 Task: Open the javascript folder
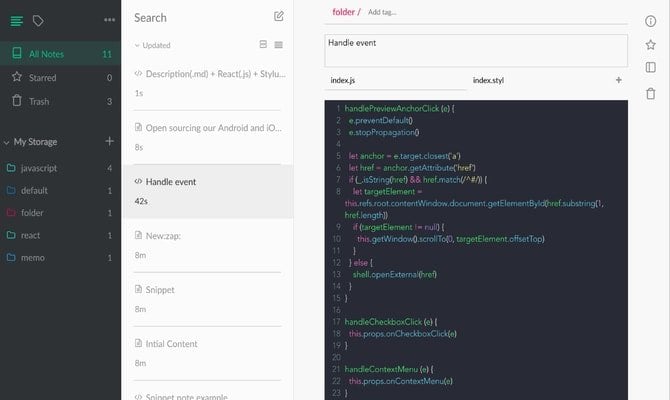click(60, 168)
